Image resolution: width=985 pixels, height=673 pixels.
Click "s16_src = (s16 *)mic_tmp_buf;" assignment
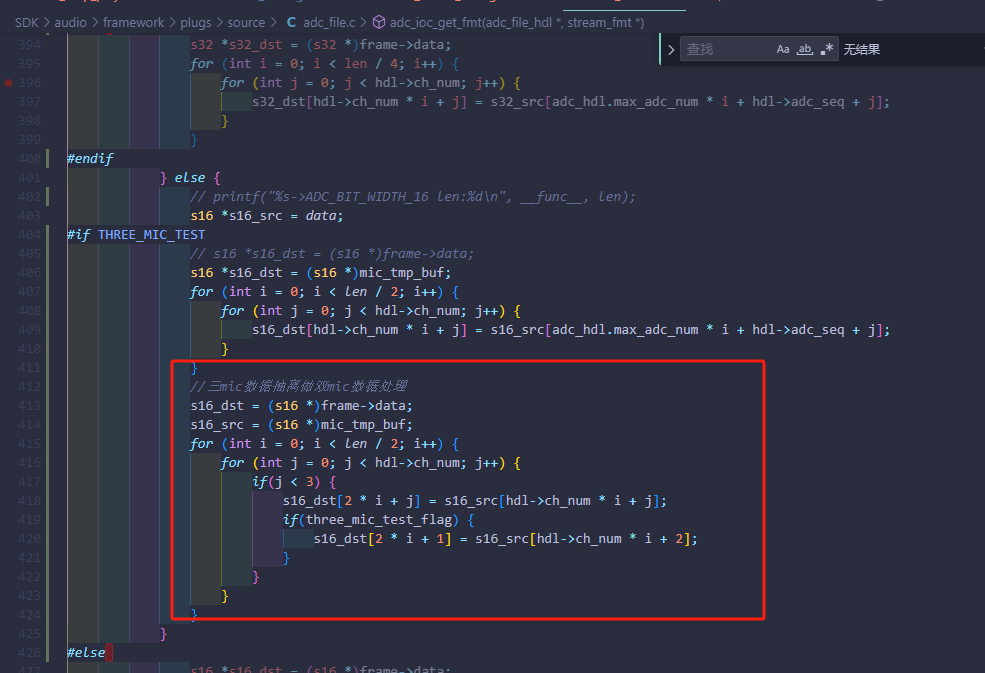pyautogui.click(x=302, y=425)
